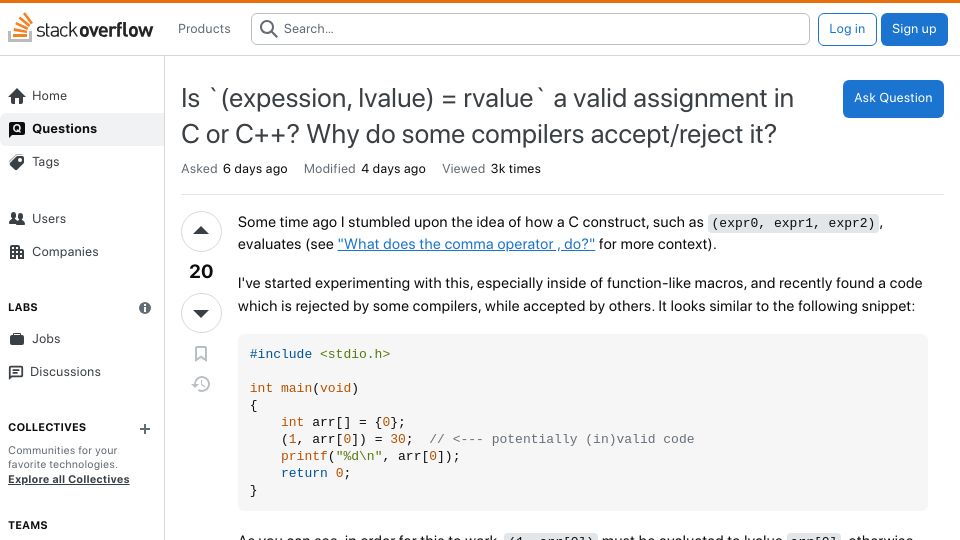Viewport: 960px width, 540px height.
Task: Open "What does the comma operator , do?" link
Action: click(x=466, y=244)
